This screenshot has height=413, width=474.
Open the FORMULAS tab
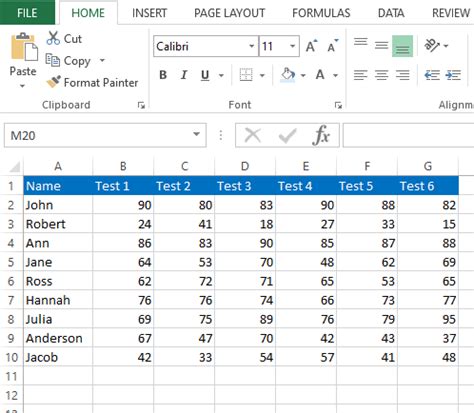321,13
